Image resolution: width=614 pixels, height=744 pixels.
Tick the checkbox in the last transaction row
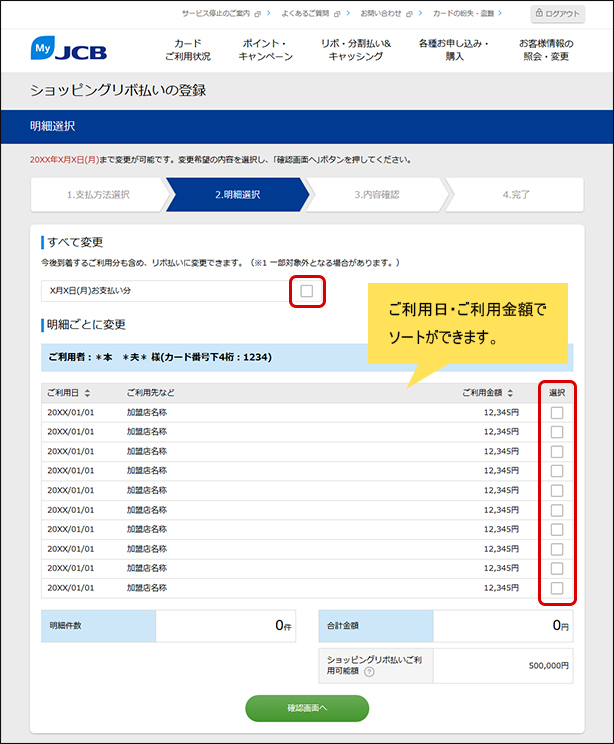pos(557,588)
